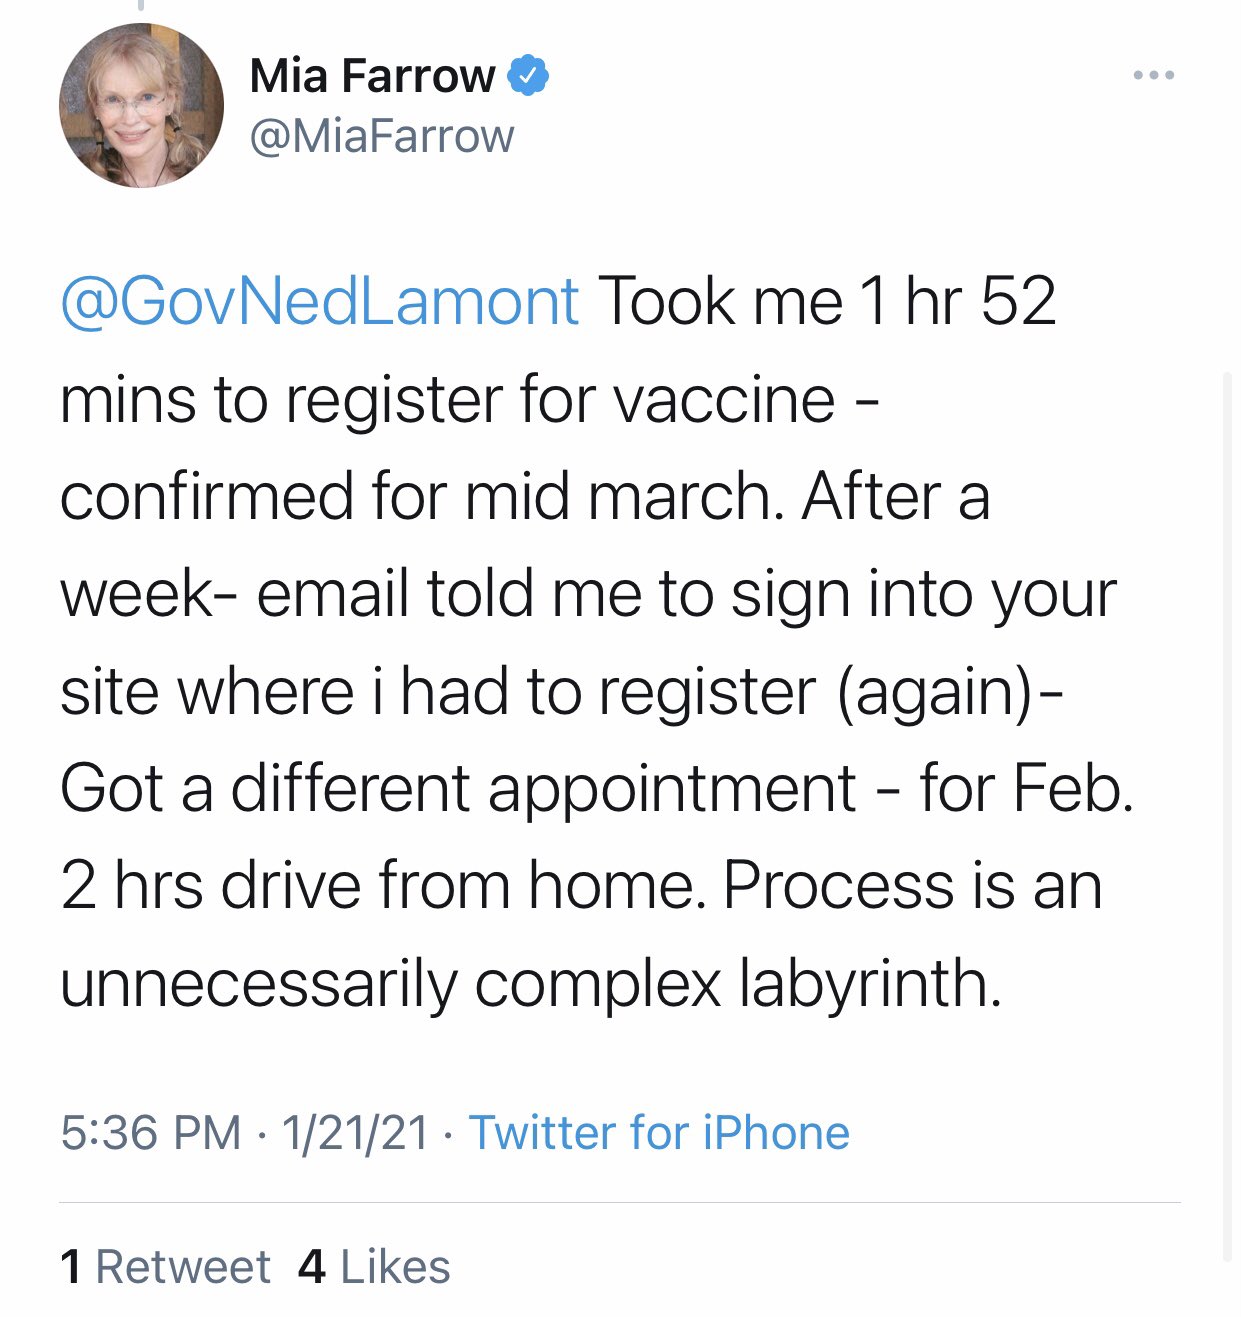Screen dimensions: 1241x1317
Task: Open Mia Farrow's profile picture
Action: tap(141, 106)
